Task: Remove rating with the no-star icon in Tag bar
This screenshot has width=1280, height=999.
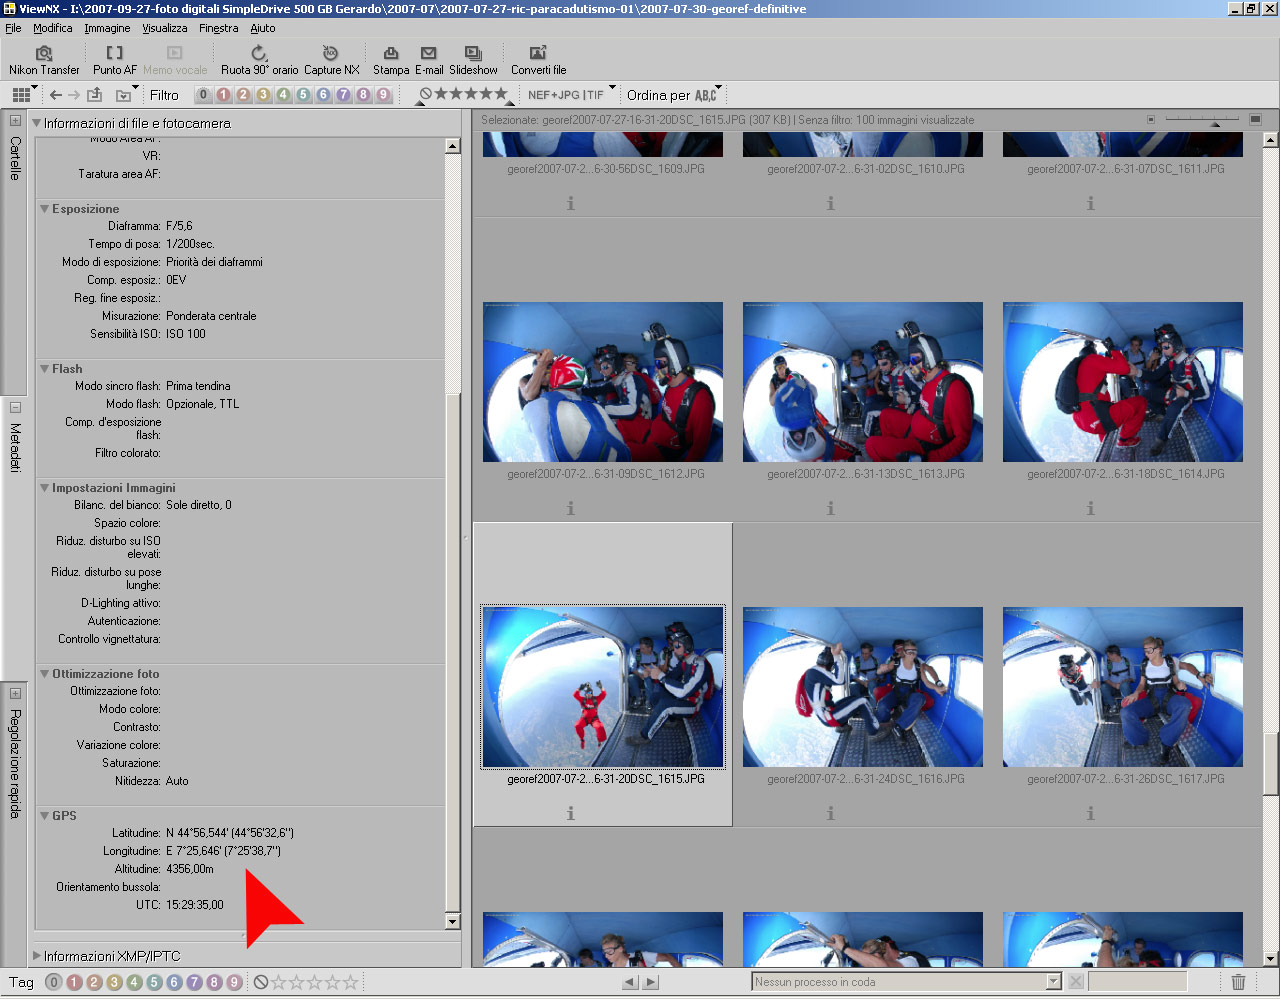Action: coord(261,983)
